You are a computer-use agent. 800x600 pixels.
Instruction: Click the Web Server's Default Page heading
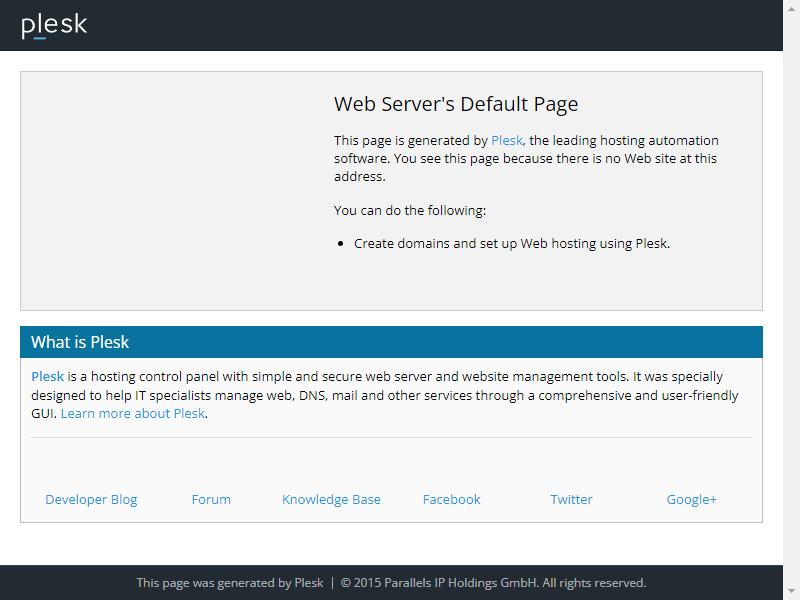click(456, 104)
